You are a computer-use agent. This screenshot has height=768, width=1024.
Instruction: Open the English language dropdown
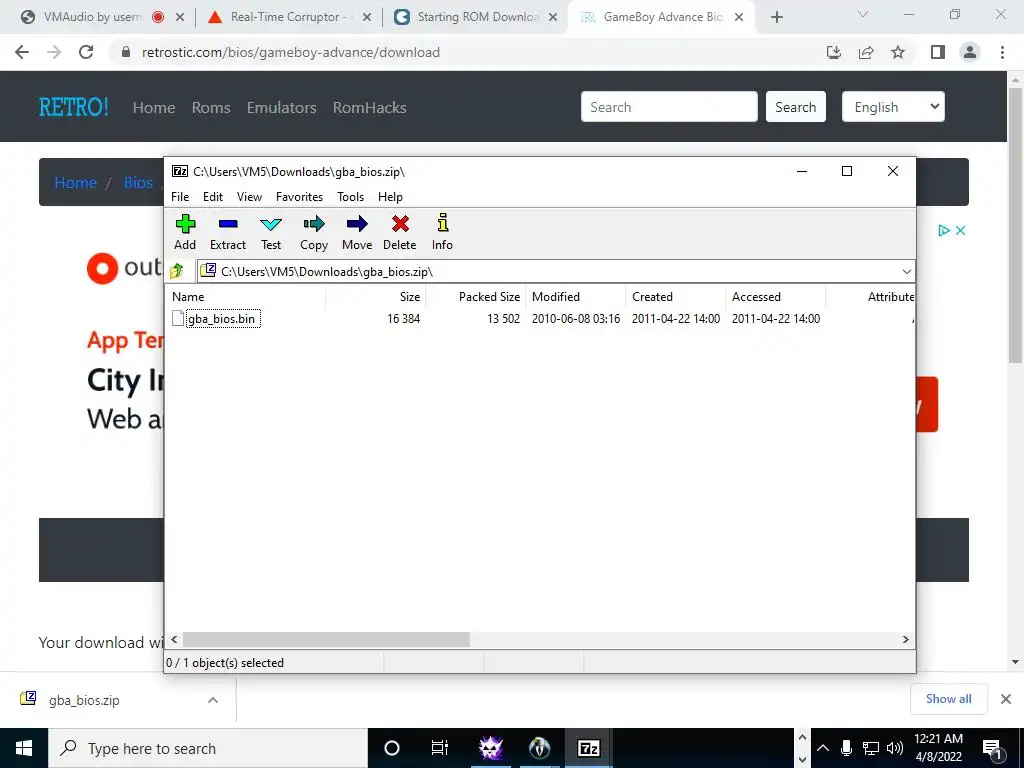893,106
